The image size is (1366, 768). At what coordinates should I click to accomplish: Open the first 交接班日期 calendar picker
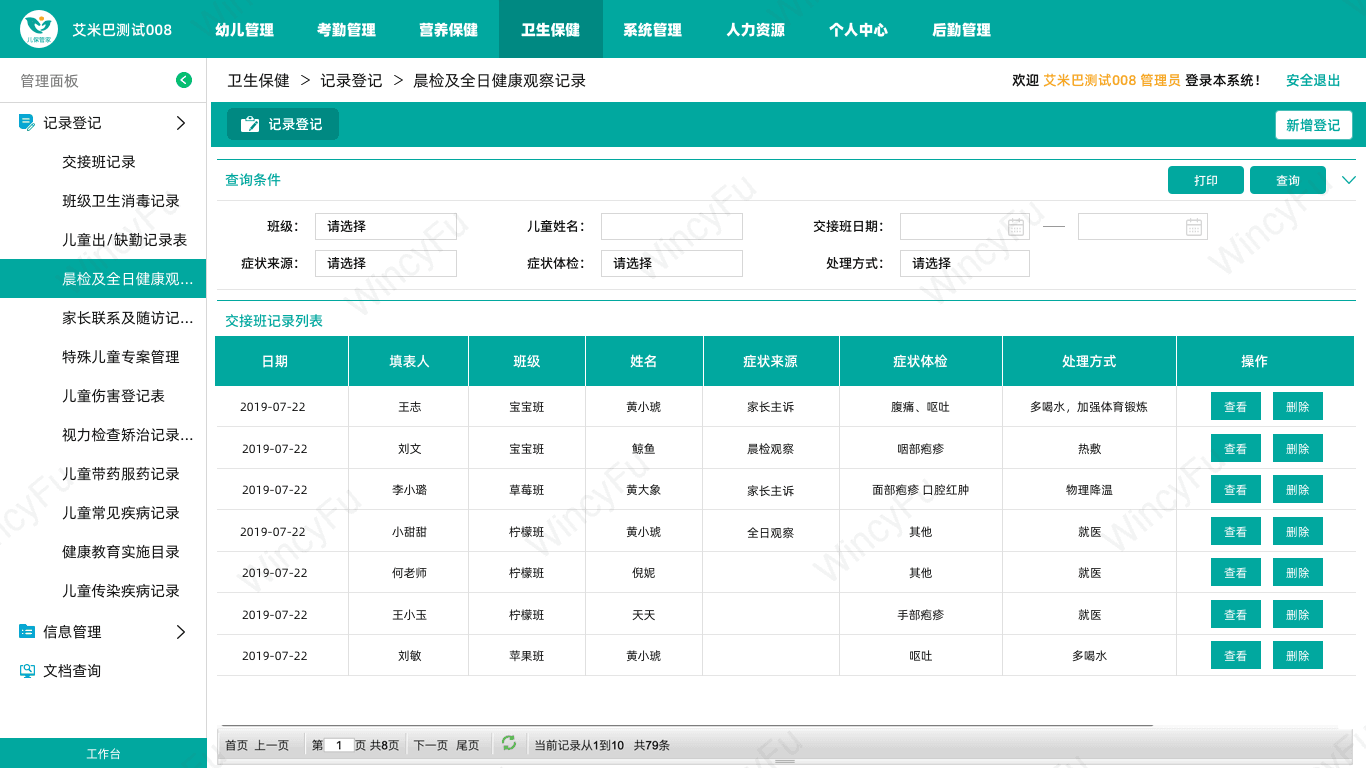(1017, 227)
